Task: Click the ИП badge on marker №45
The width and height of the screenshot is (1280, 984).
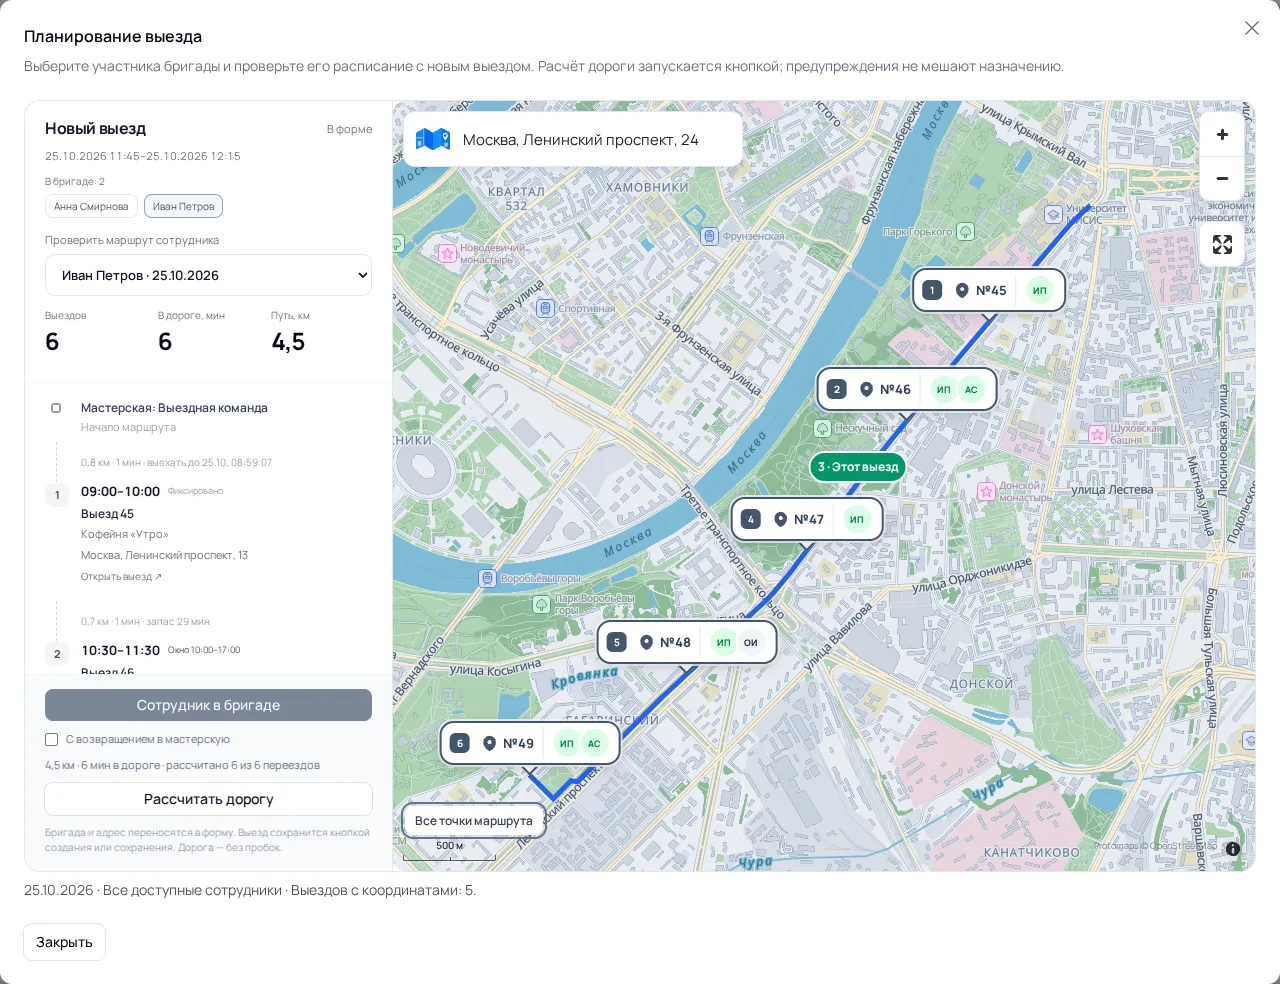Action: pyautogui.click(x=1040, y=290)
